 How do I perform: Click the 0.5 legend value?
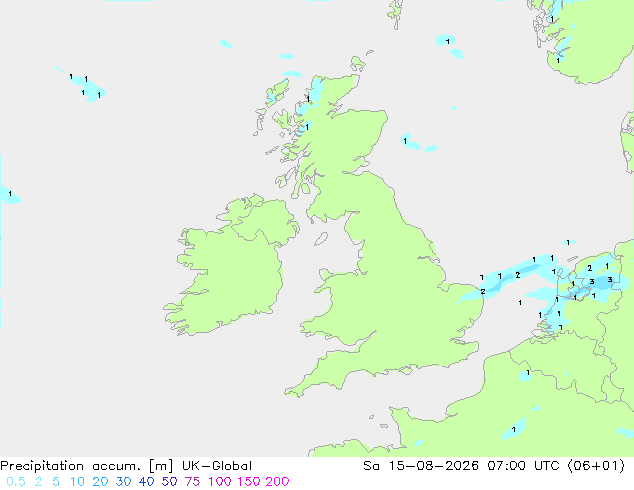[x=16, y=482]
